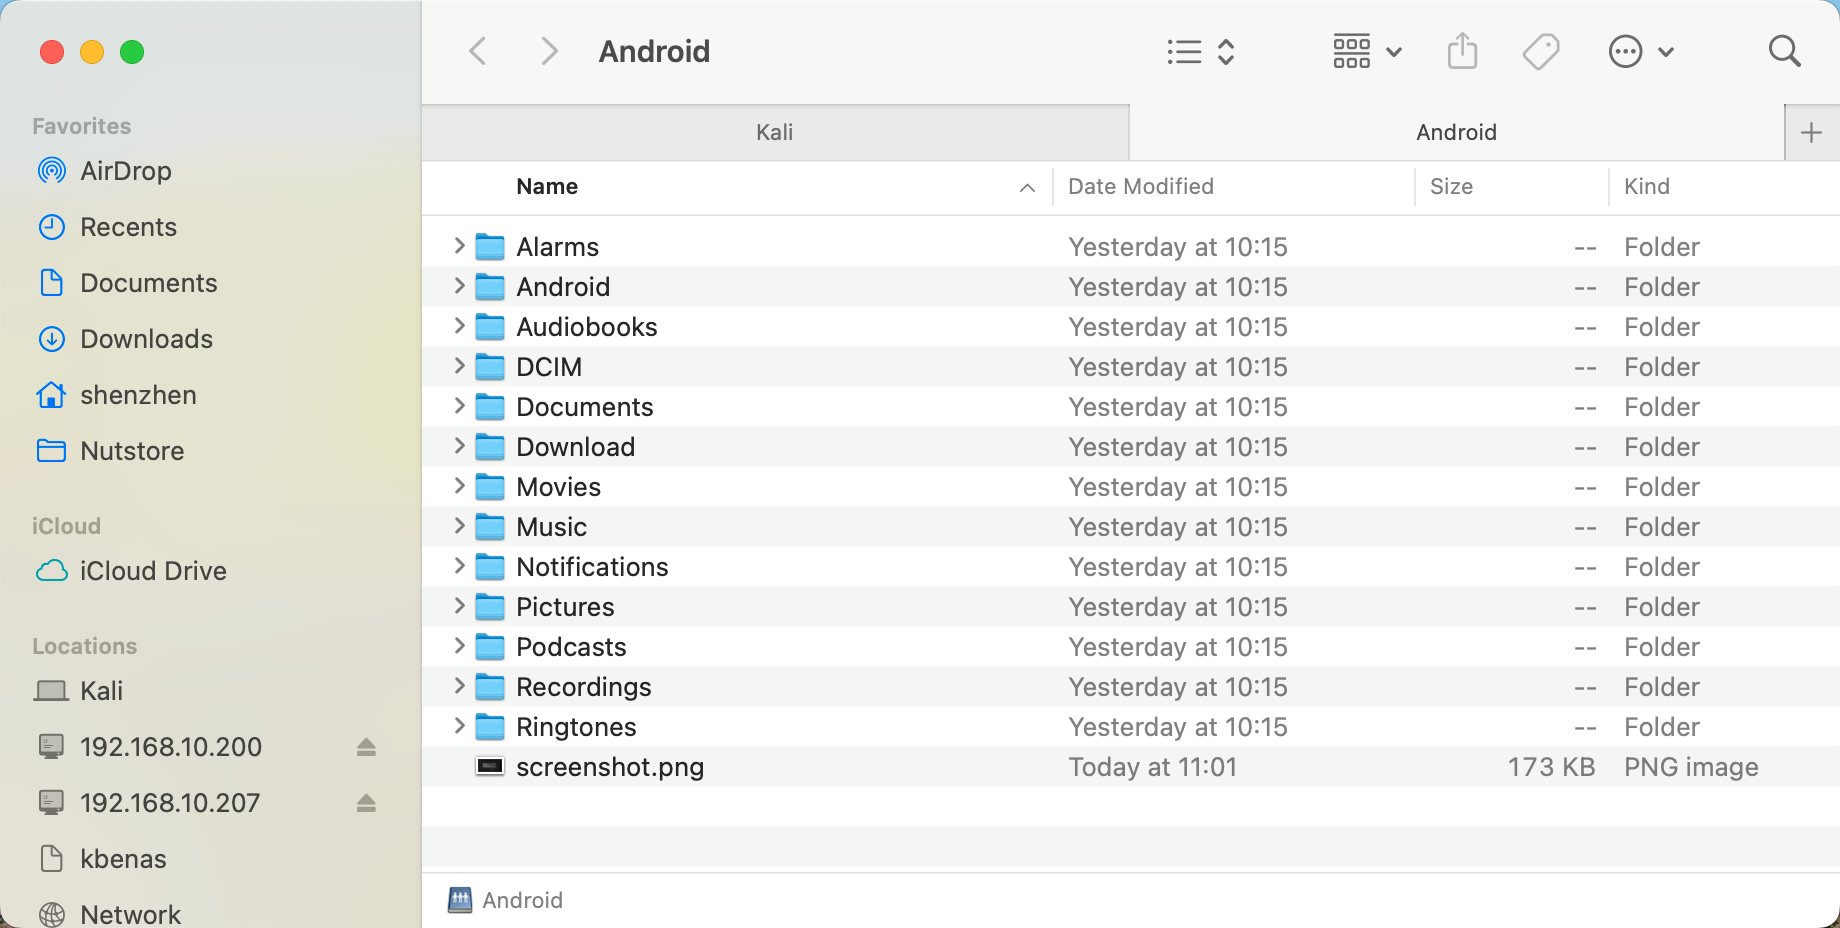
Task: Open the More actions ellipsis menu
Action: (x=1640, y=51)
